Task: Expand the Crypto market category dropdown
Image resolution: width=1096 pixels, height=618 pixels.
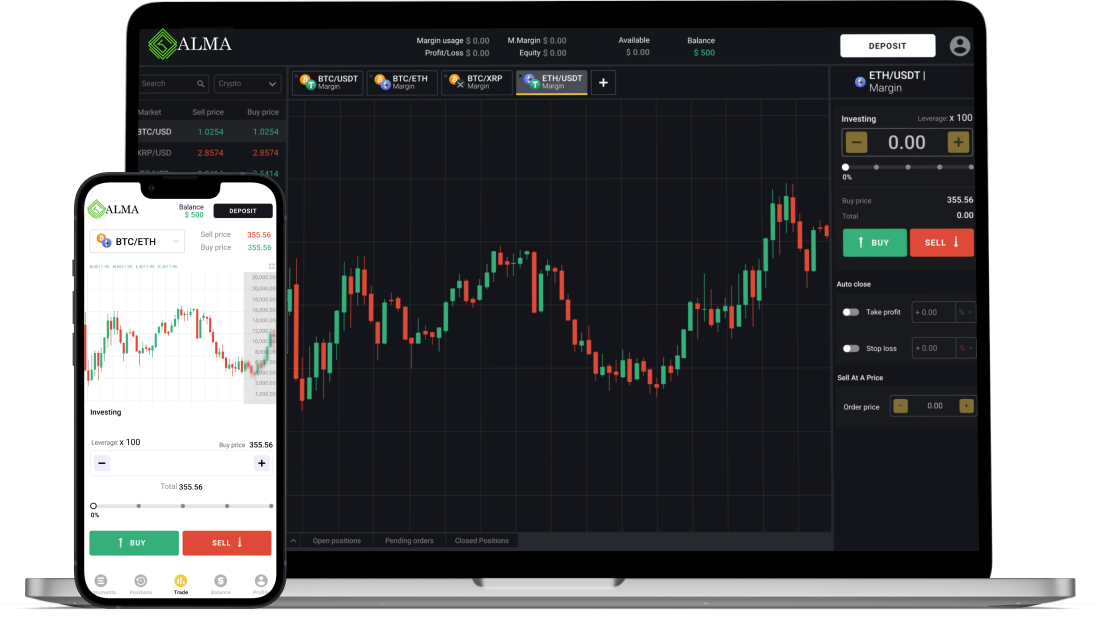Action: click(x=248, y=84)
